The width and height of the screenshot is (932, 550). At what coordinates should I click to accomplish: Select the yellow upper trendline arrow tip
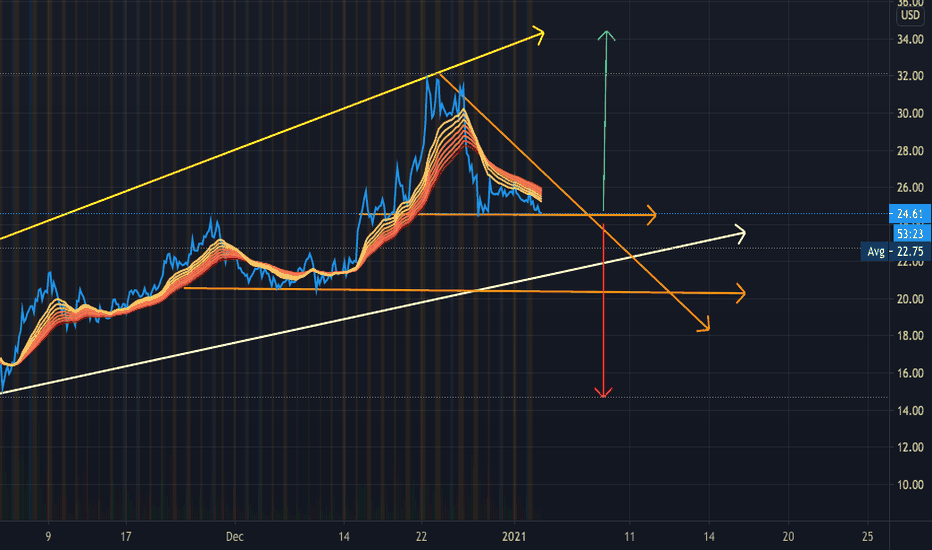tap(539, 35)
